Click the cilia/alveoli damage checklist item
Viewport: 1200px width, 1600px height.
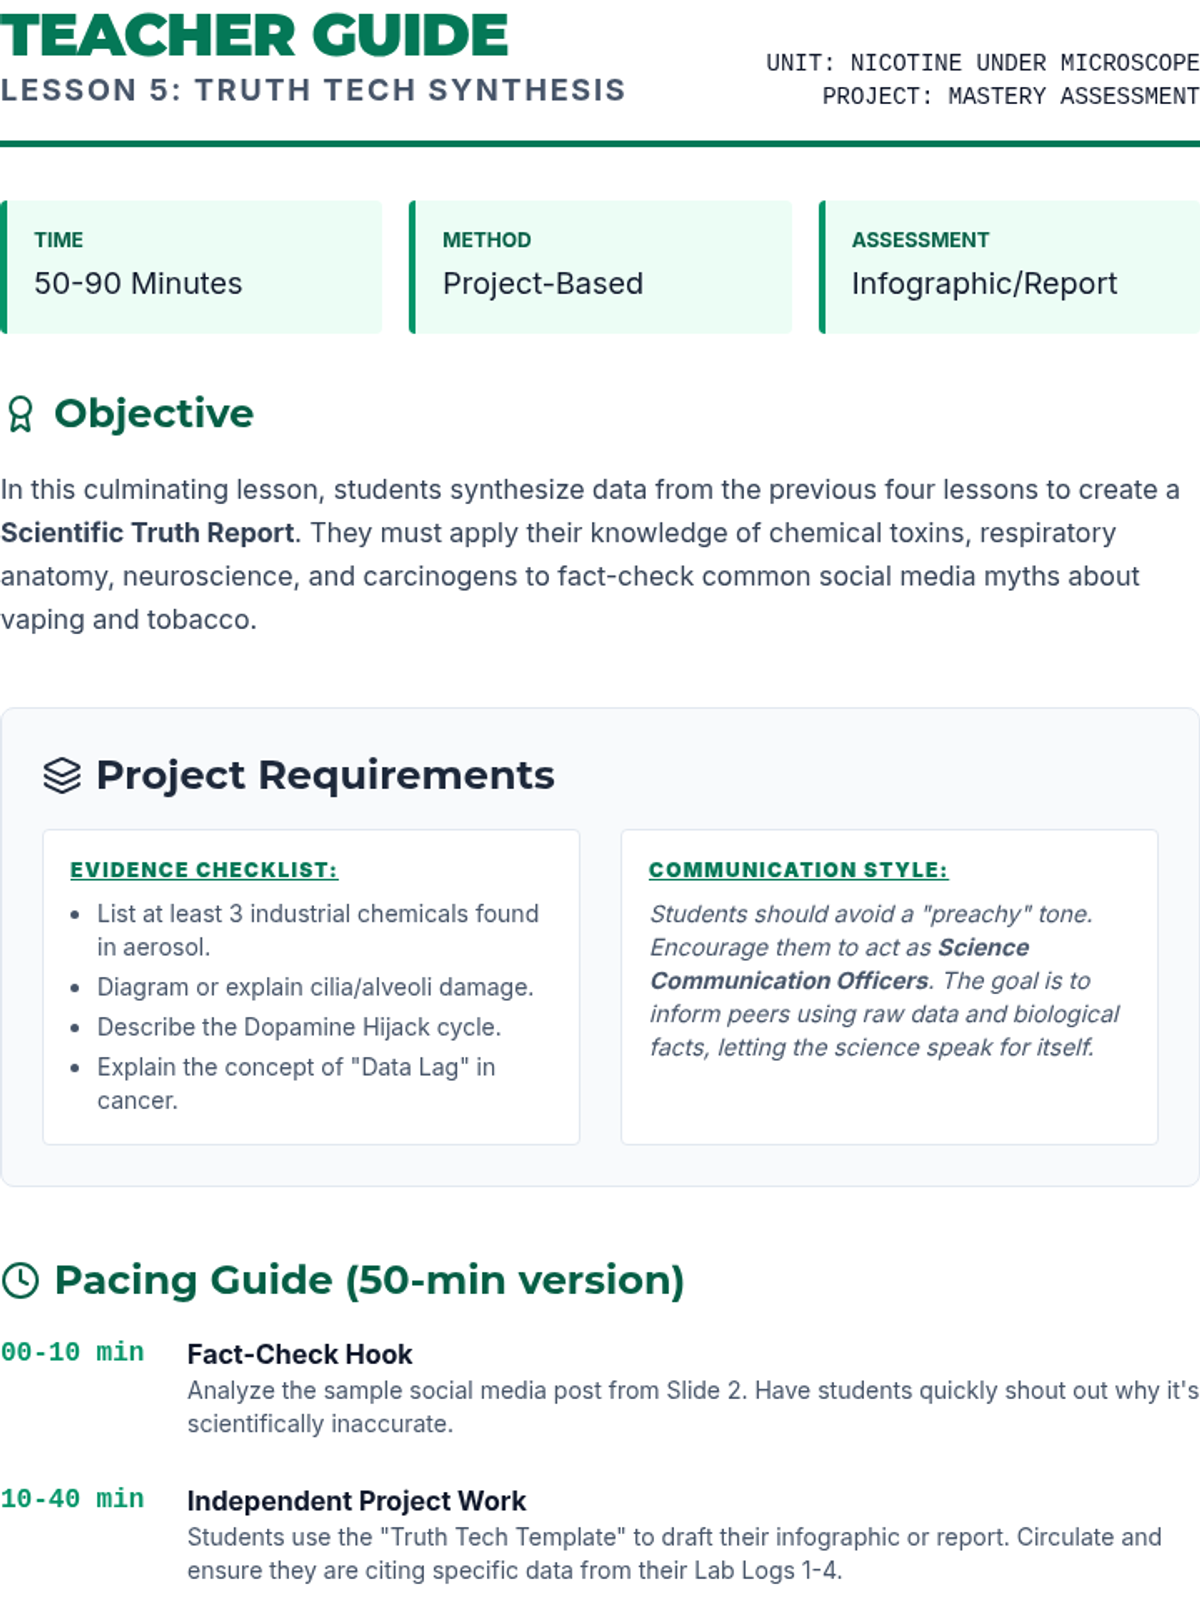(315, 987)
